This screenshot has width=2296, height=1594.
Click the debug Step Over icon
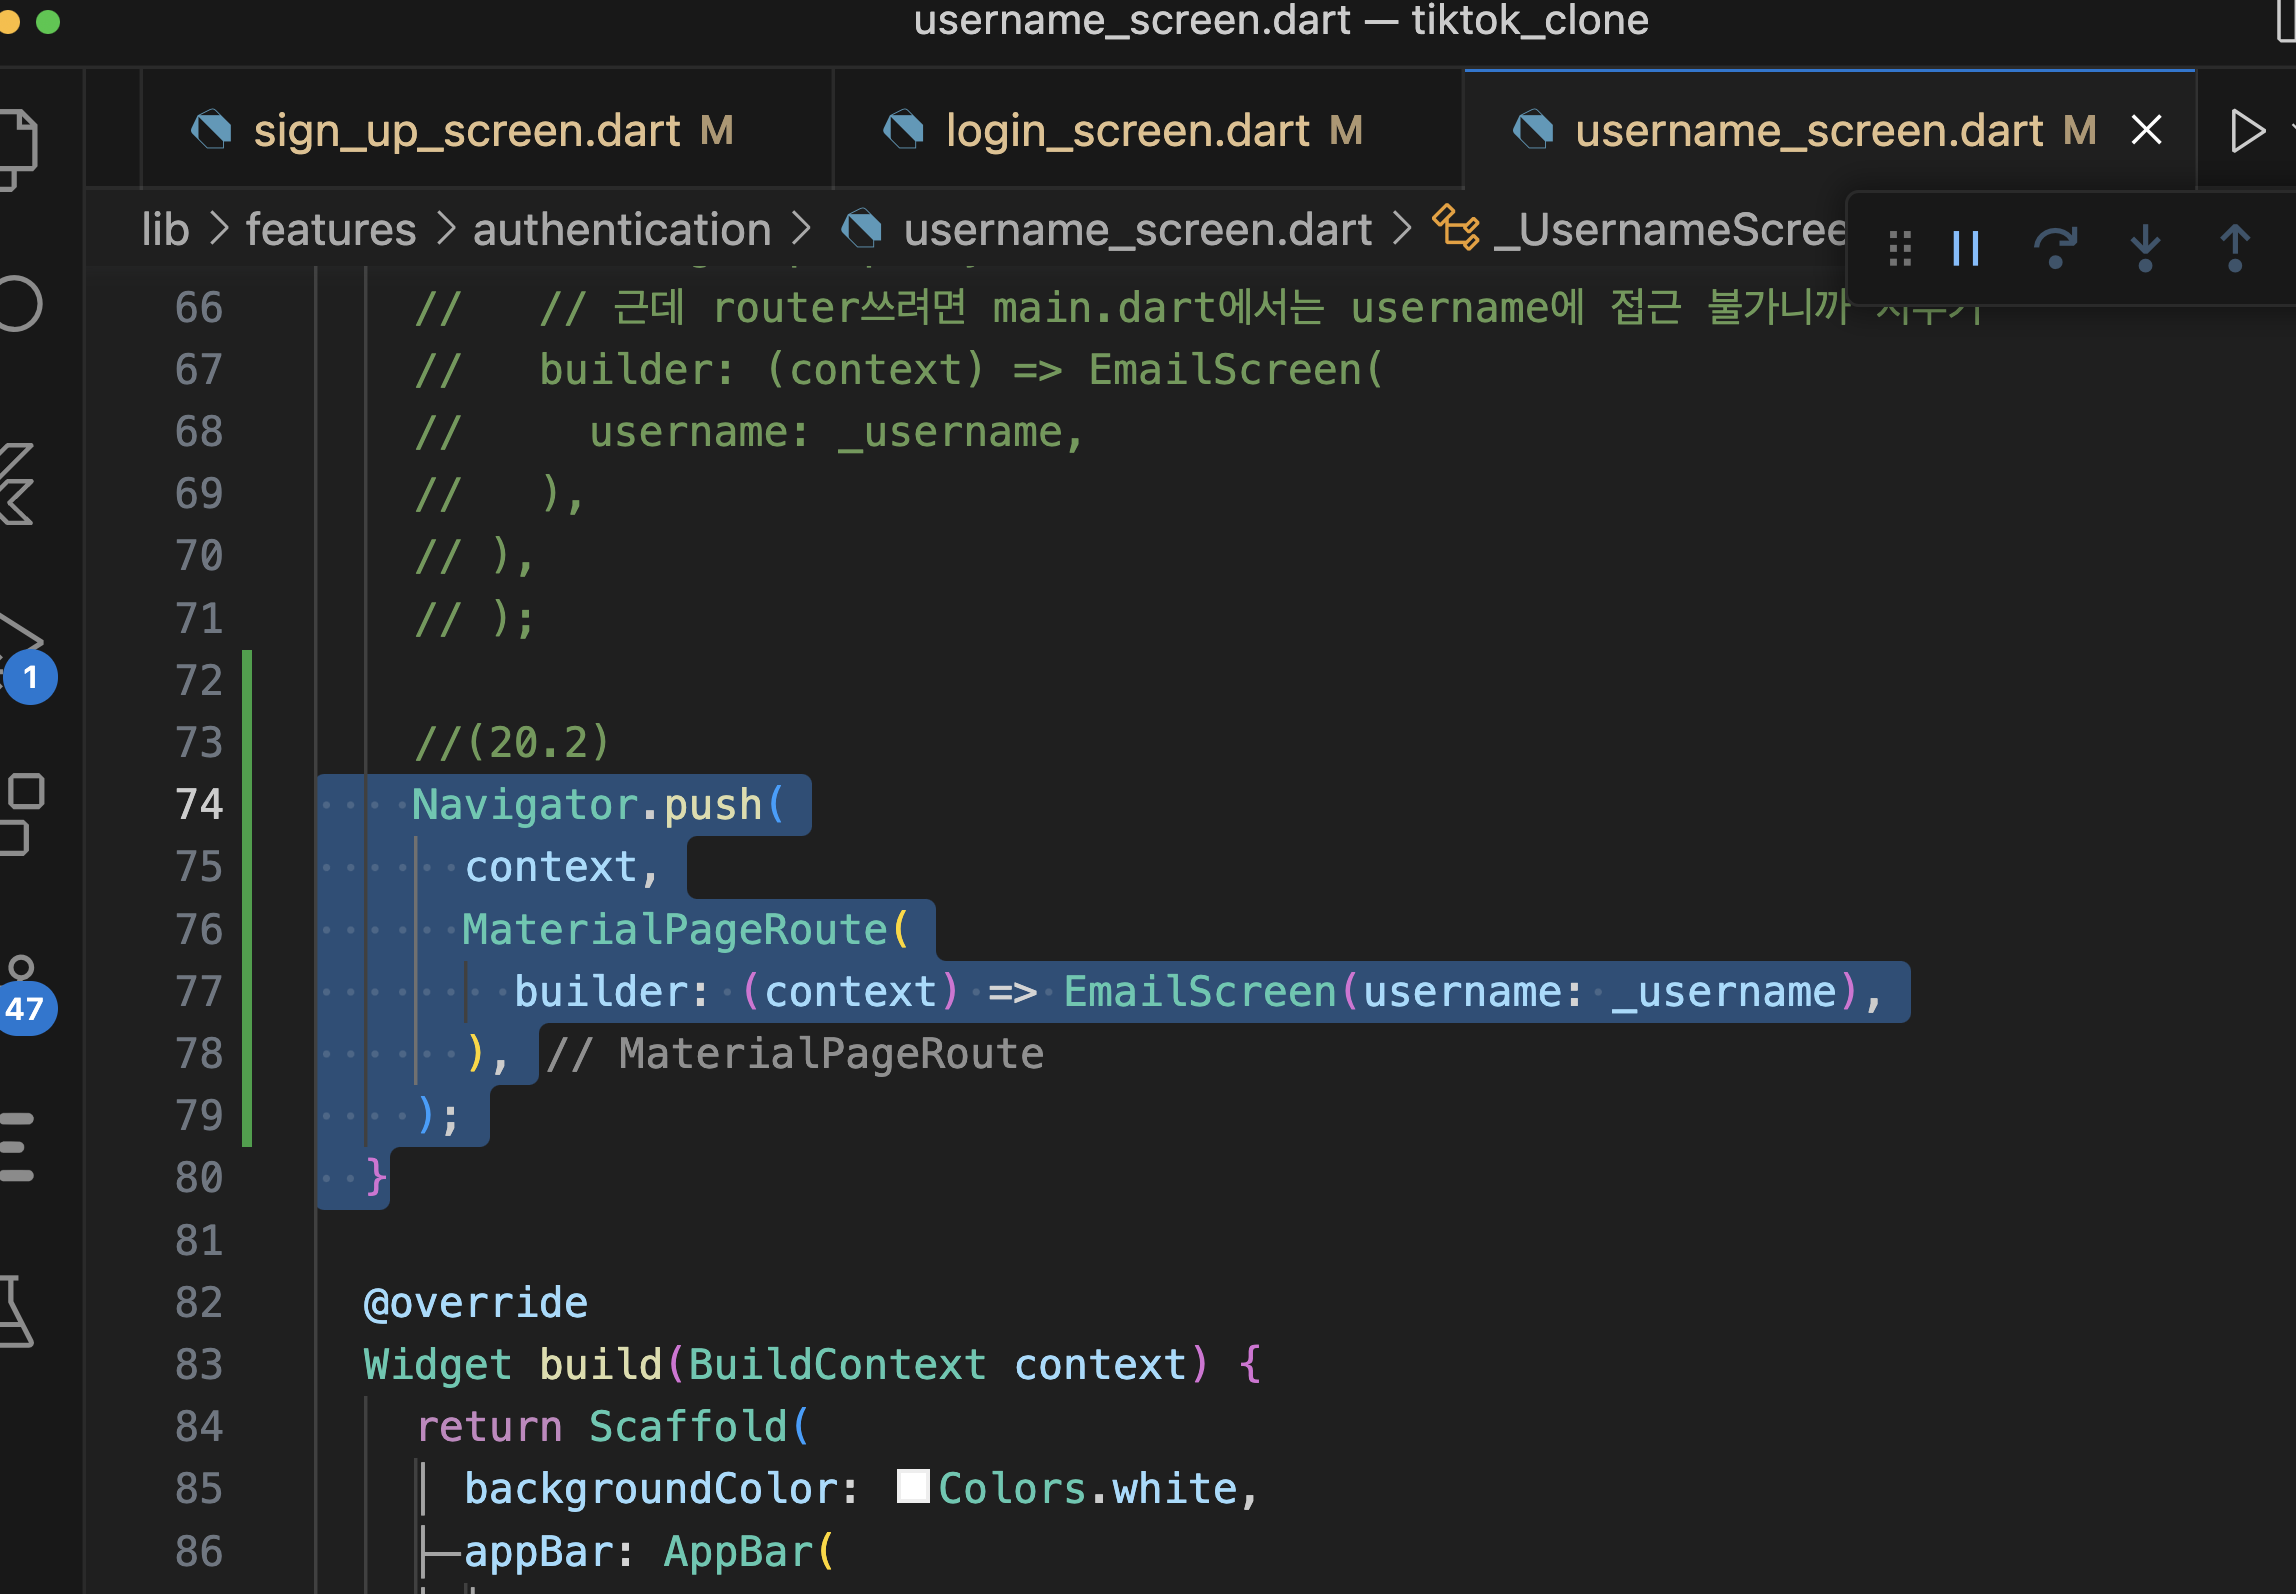[2055, 248]
